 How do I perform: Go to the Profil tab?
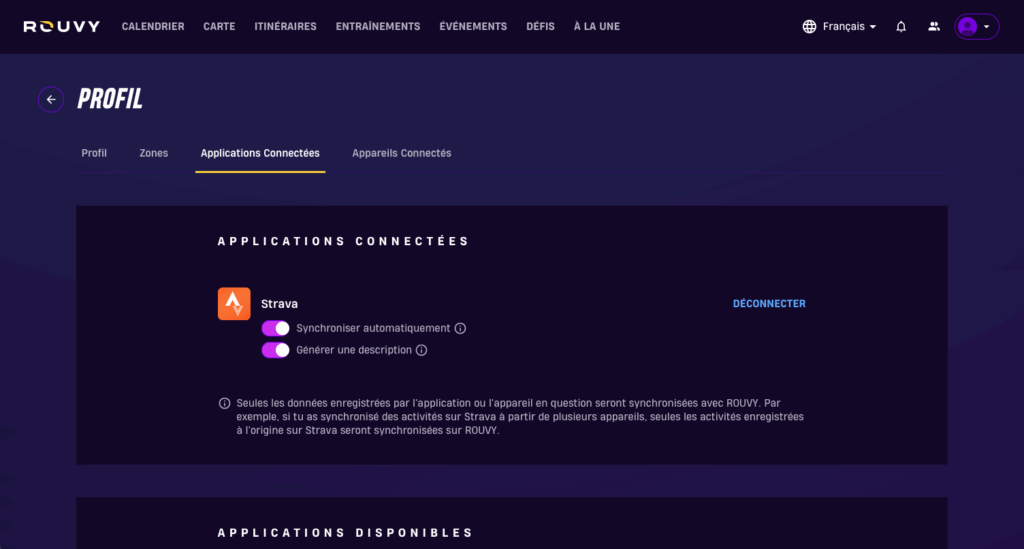point(94,153)
